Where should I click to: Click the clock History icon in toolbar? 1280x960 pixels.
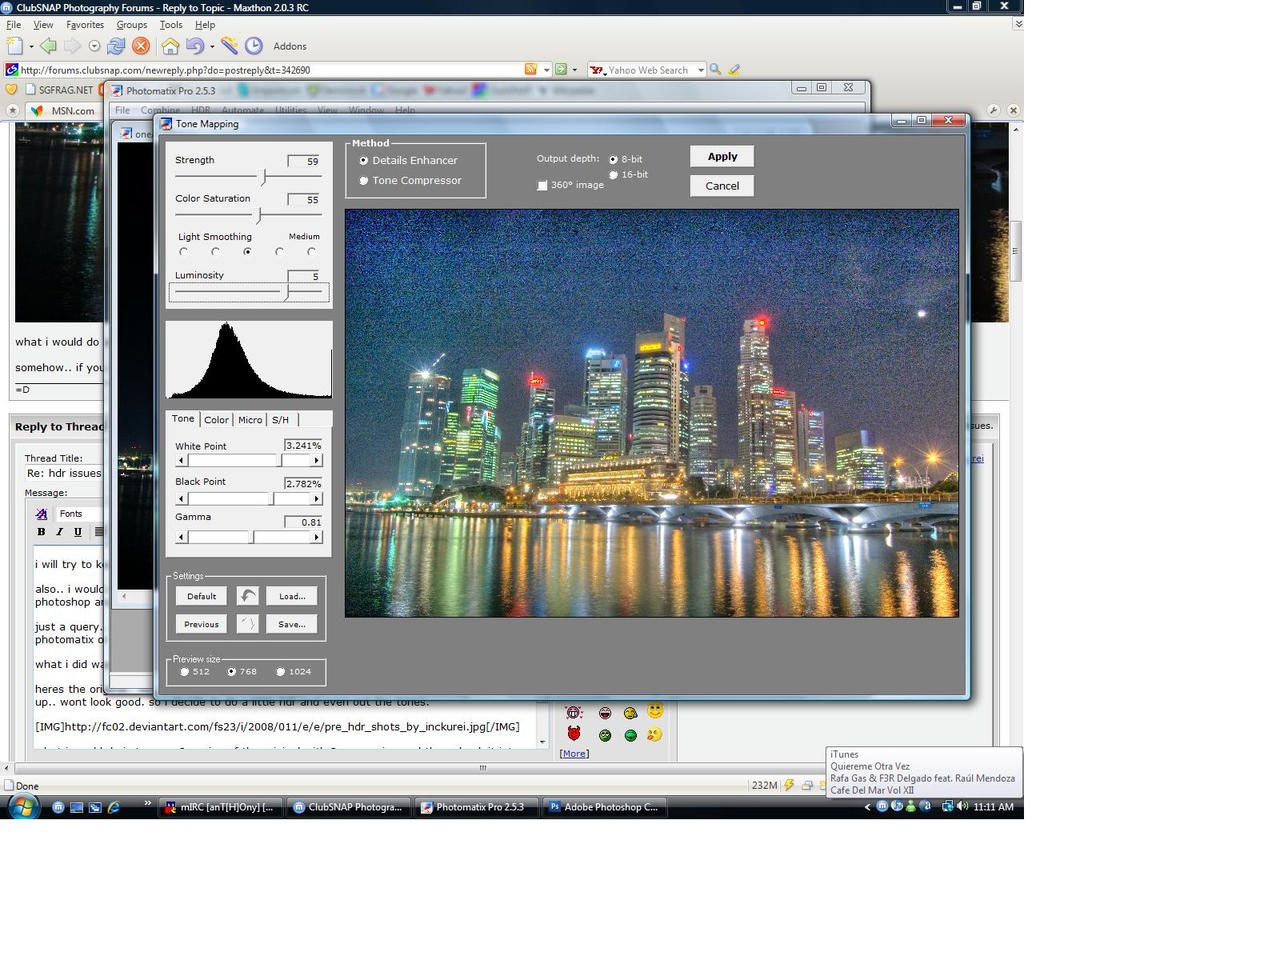[254, 46]
